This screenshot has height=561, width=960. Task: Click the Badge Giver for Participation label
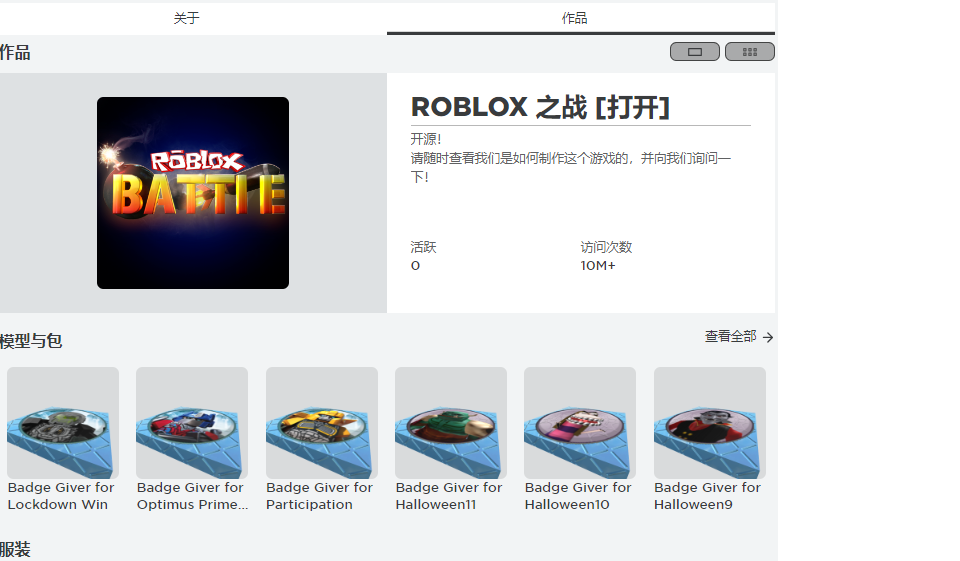319,496
